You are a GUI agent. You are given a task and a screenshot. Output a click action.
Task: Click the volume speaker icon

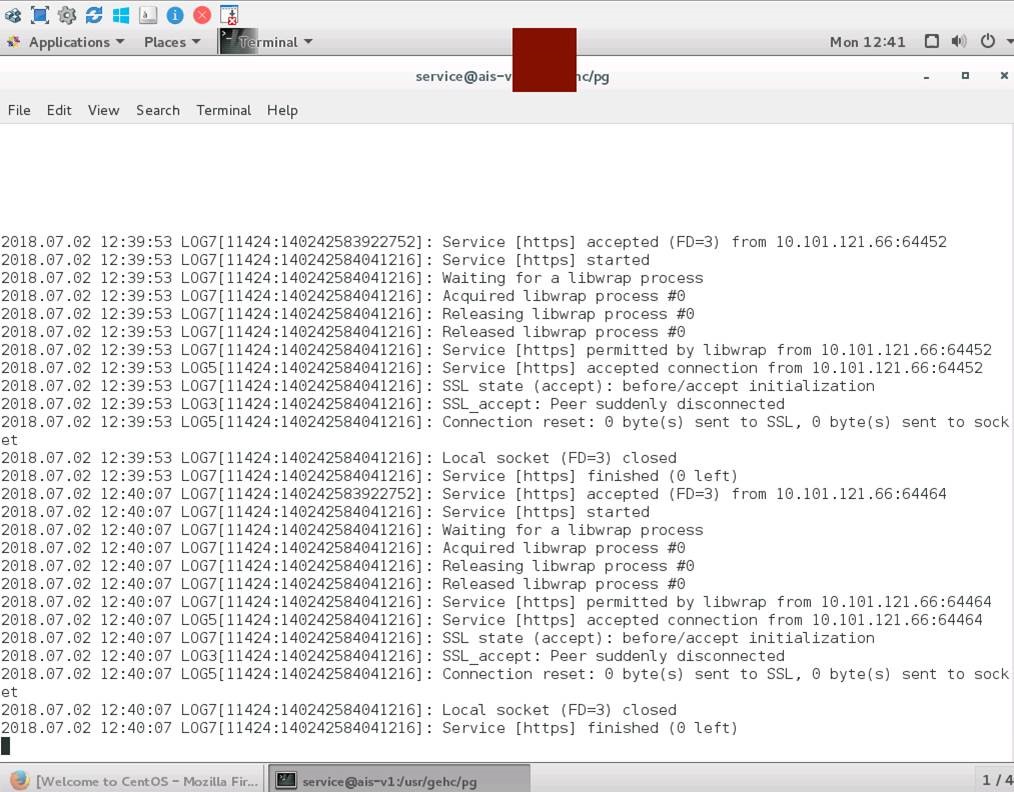click(959, 42)
